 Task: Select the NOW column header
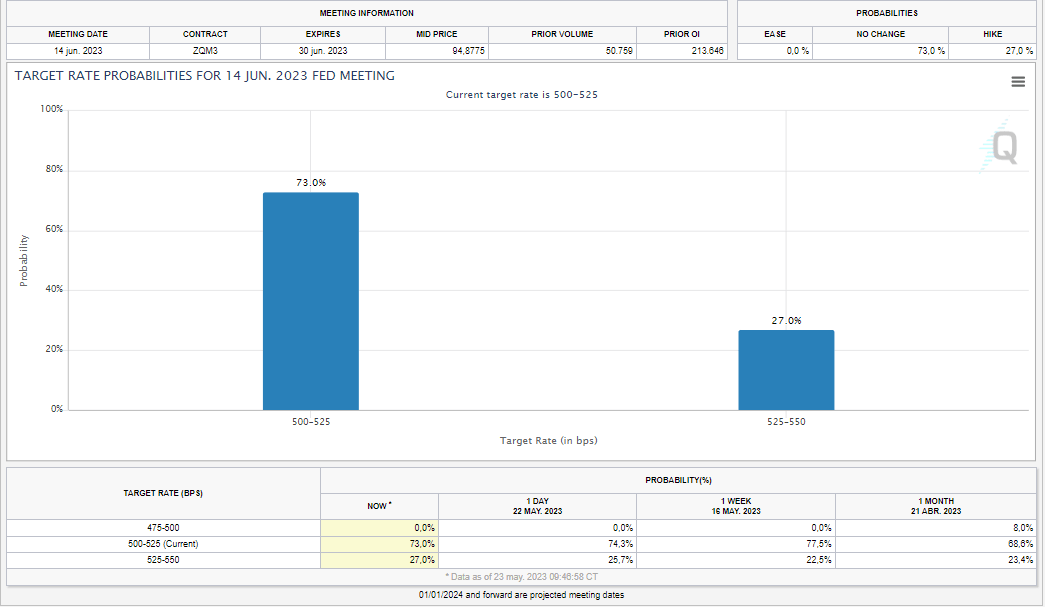pyautogui.click(x=378, y=505)
